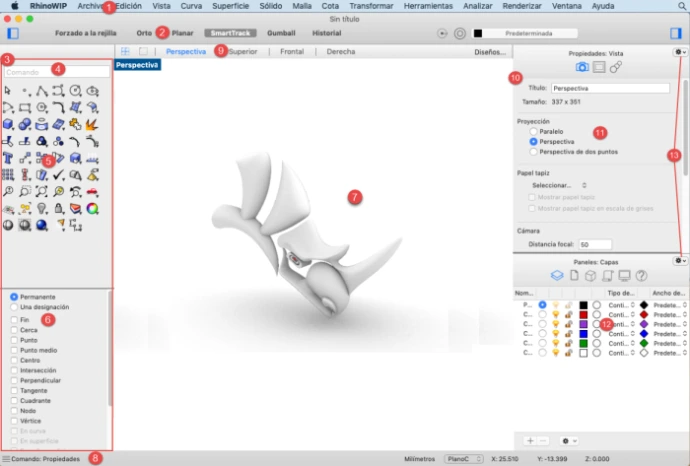Open the monitor display panel icon
The image size is (690, 466).
624,275
